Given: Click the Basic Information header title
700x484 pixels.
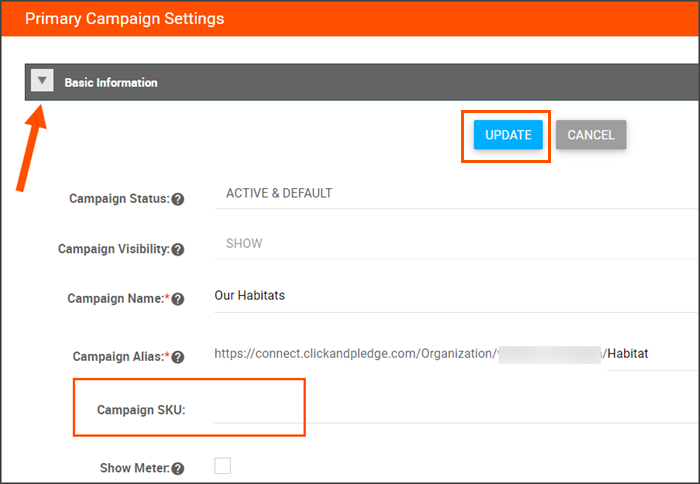Looking at the screenshot, I should point(111,83).
